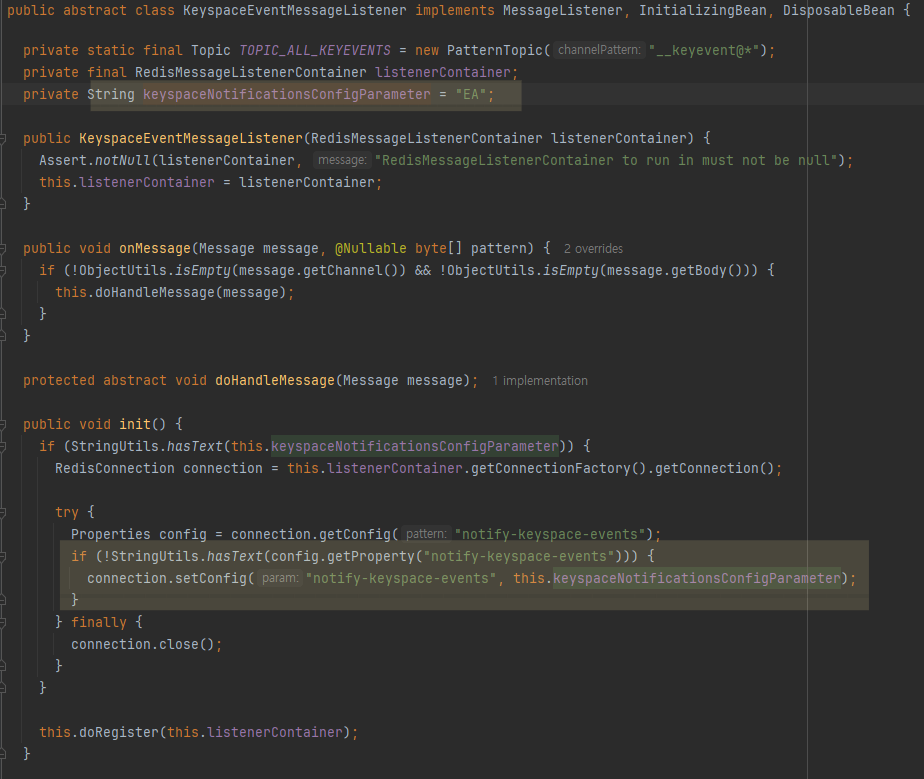Click the connection.close() statement

point(146,645)
